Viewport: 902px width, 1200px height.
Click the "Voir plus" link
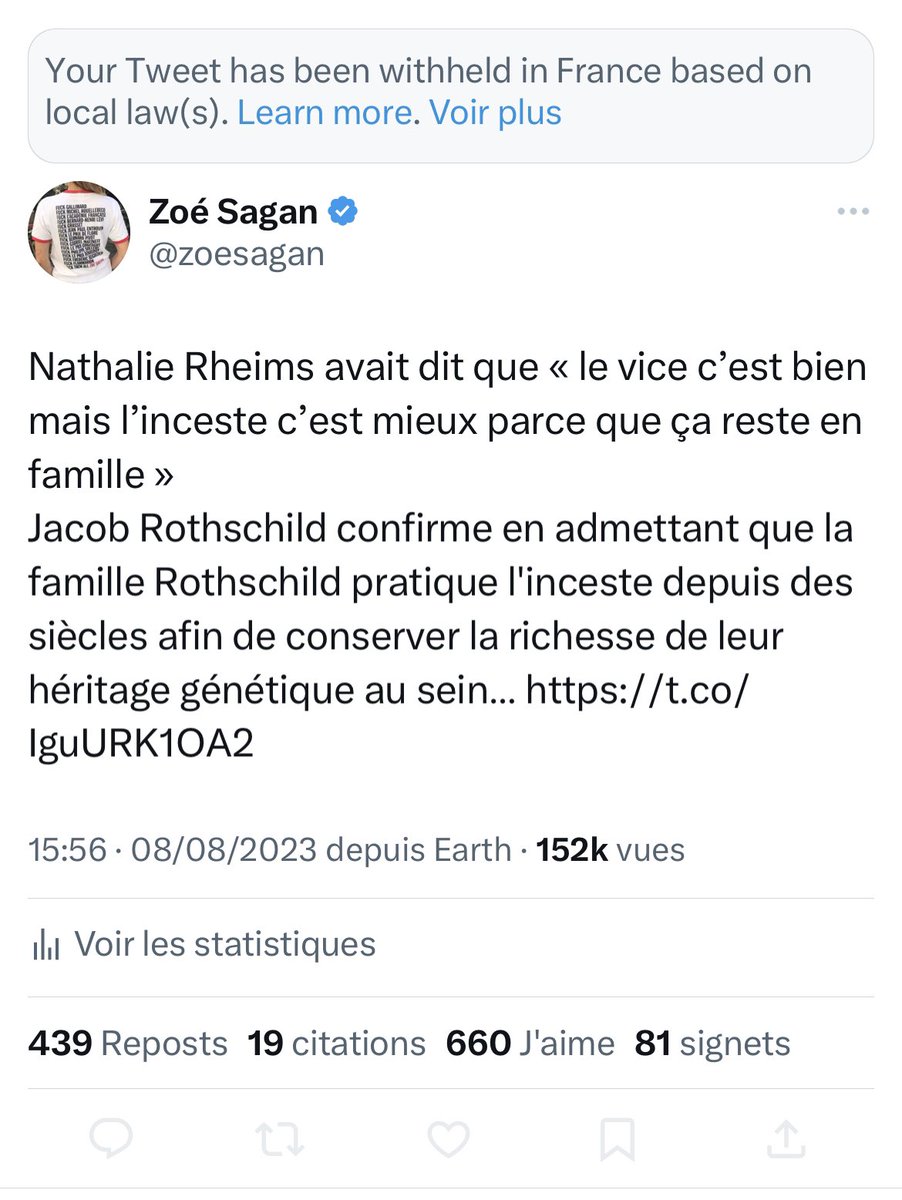pos(495,113)
